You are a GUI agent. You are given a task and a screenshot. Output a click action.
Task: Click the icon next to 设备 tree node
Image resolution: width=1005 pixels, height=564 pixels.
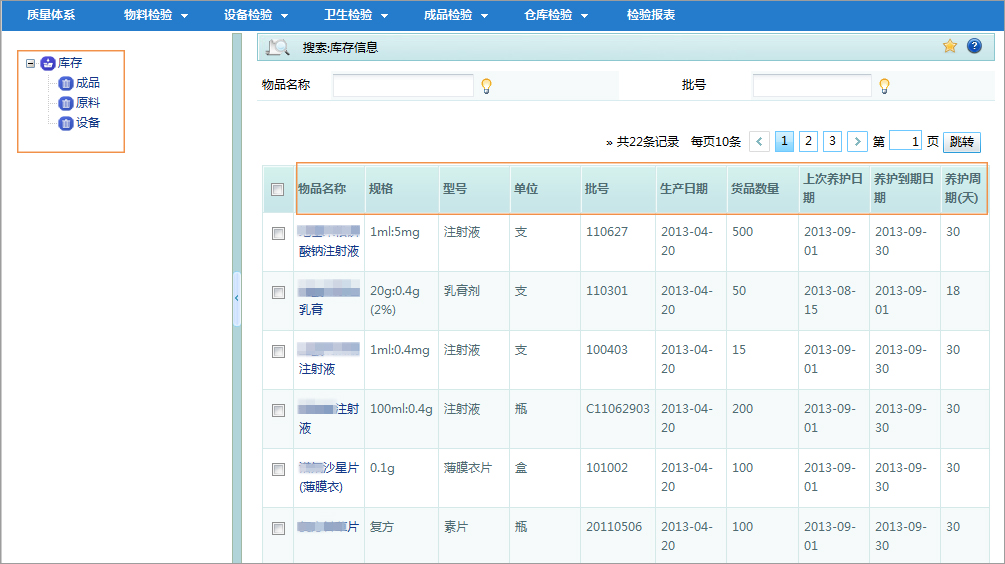click(66, 123)
